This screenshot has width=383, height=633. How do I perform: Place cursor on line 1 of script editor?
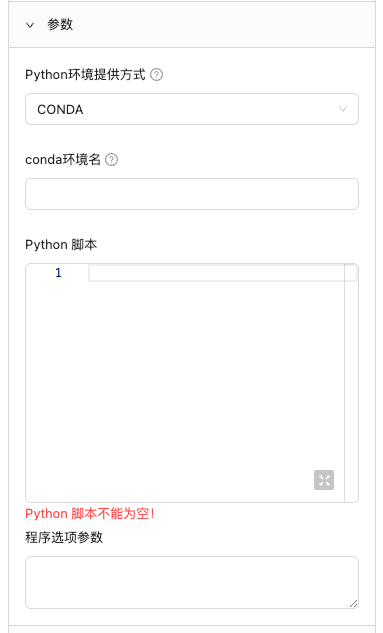tap(216, 273)
